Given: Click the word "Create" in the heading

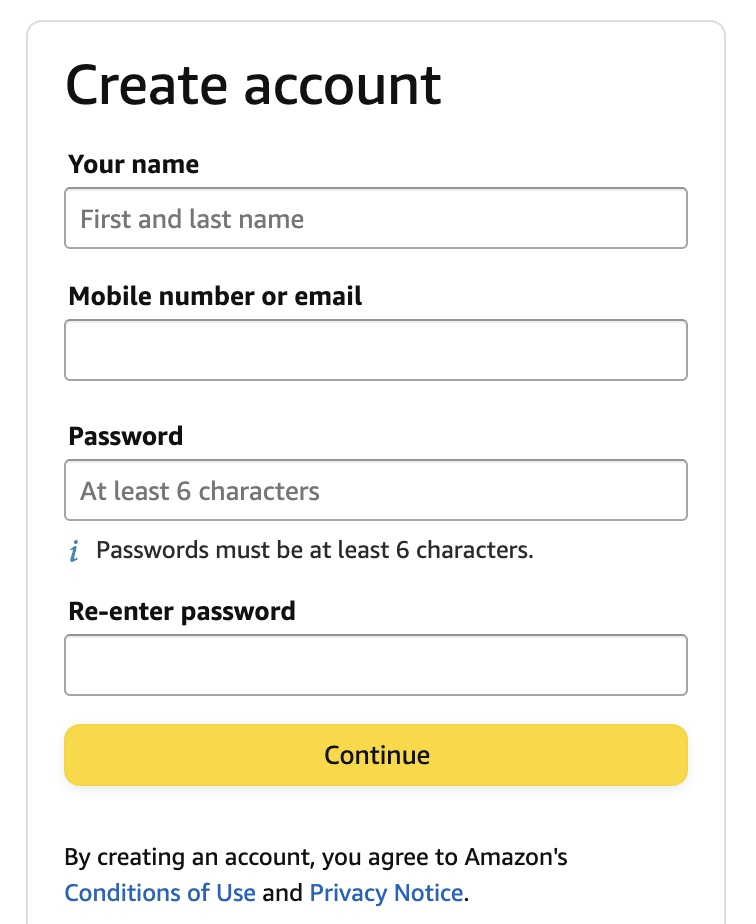Looking at the screenshot, I should [x=147, y=84].
